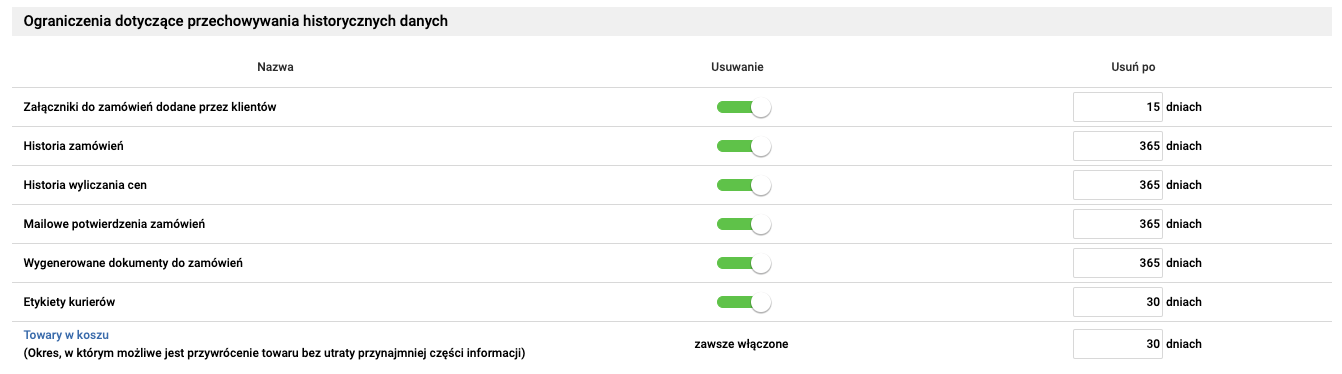Screen dimensions: 1342x374
Task: Disable deletion of Historia zamówień
Action: 744,146
